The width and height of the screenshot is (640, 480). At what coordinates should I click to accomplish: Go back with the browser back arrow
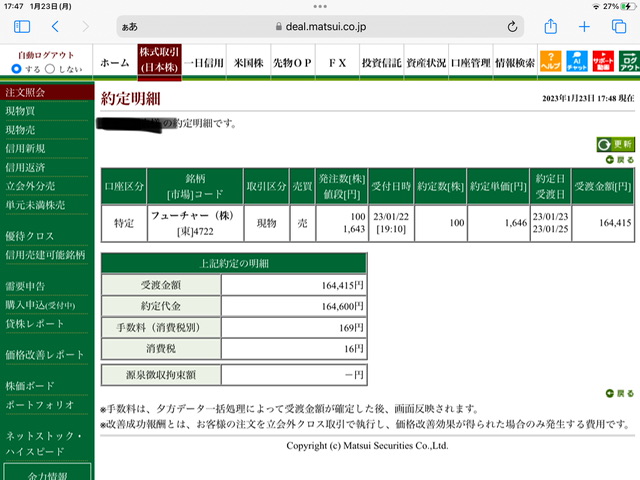[x=56, y=27]
